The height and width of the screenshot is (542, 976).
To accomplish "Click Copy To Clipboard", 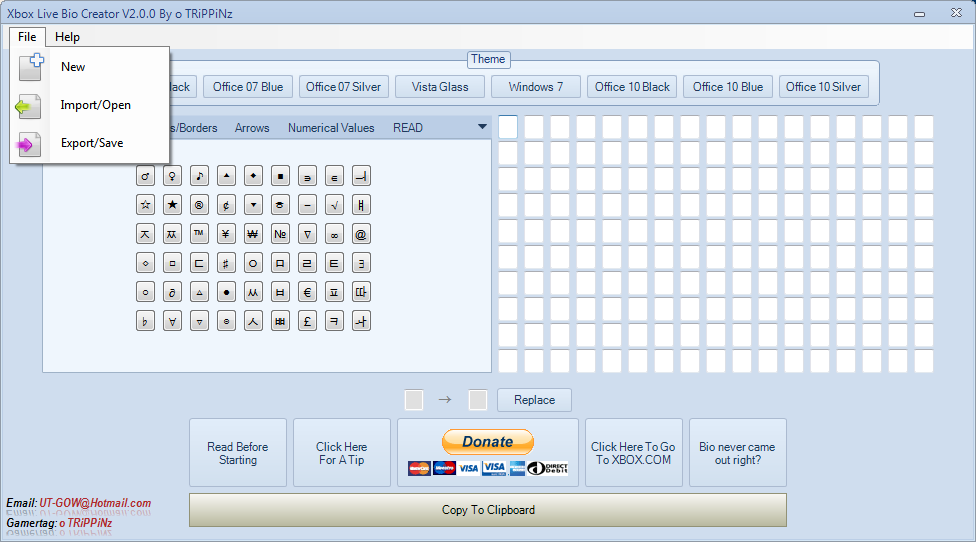I will [x=488, y=510].
